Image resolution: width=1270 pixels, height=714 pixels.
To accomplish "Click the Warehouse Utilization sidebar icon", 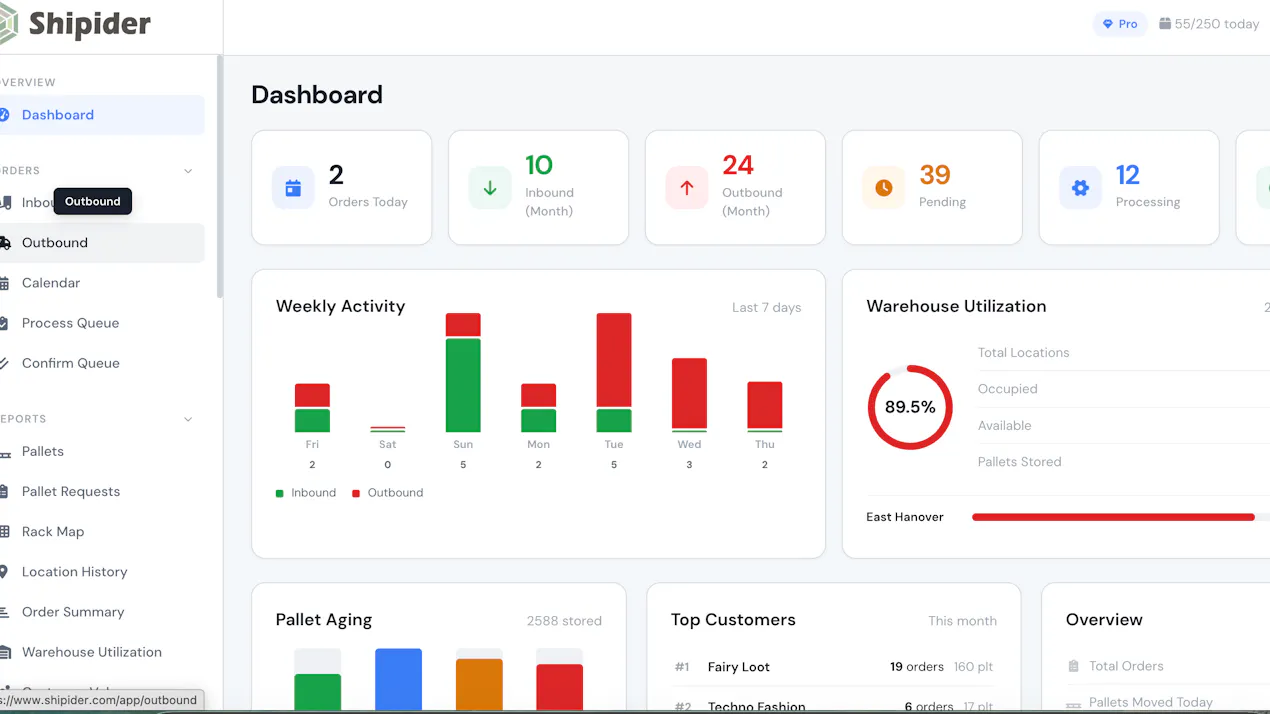I will click(x=4, y=652).
